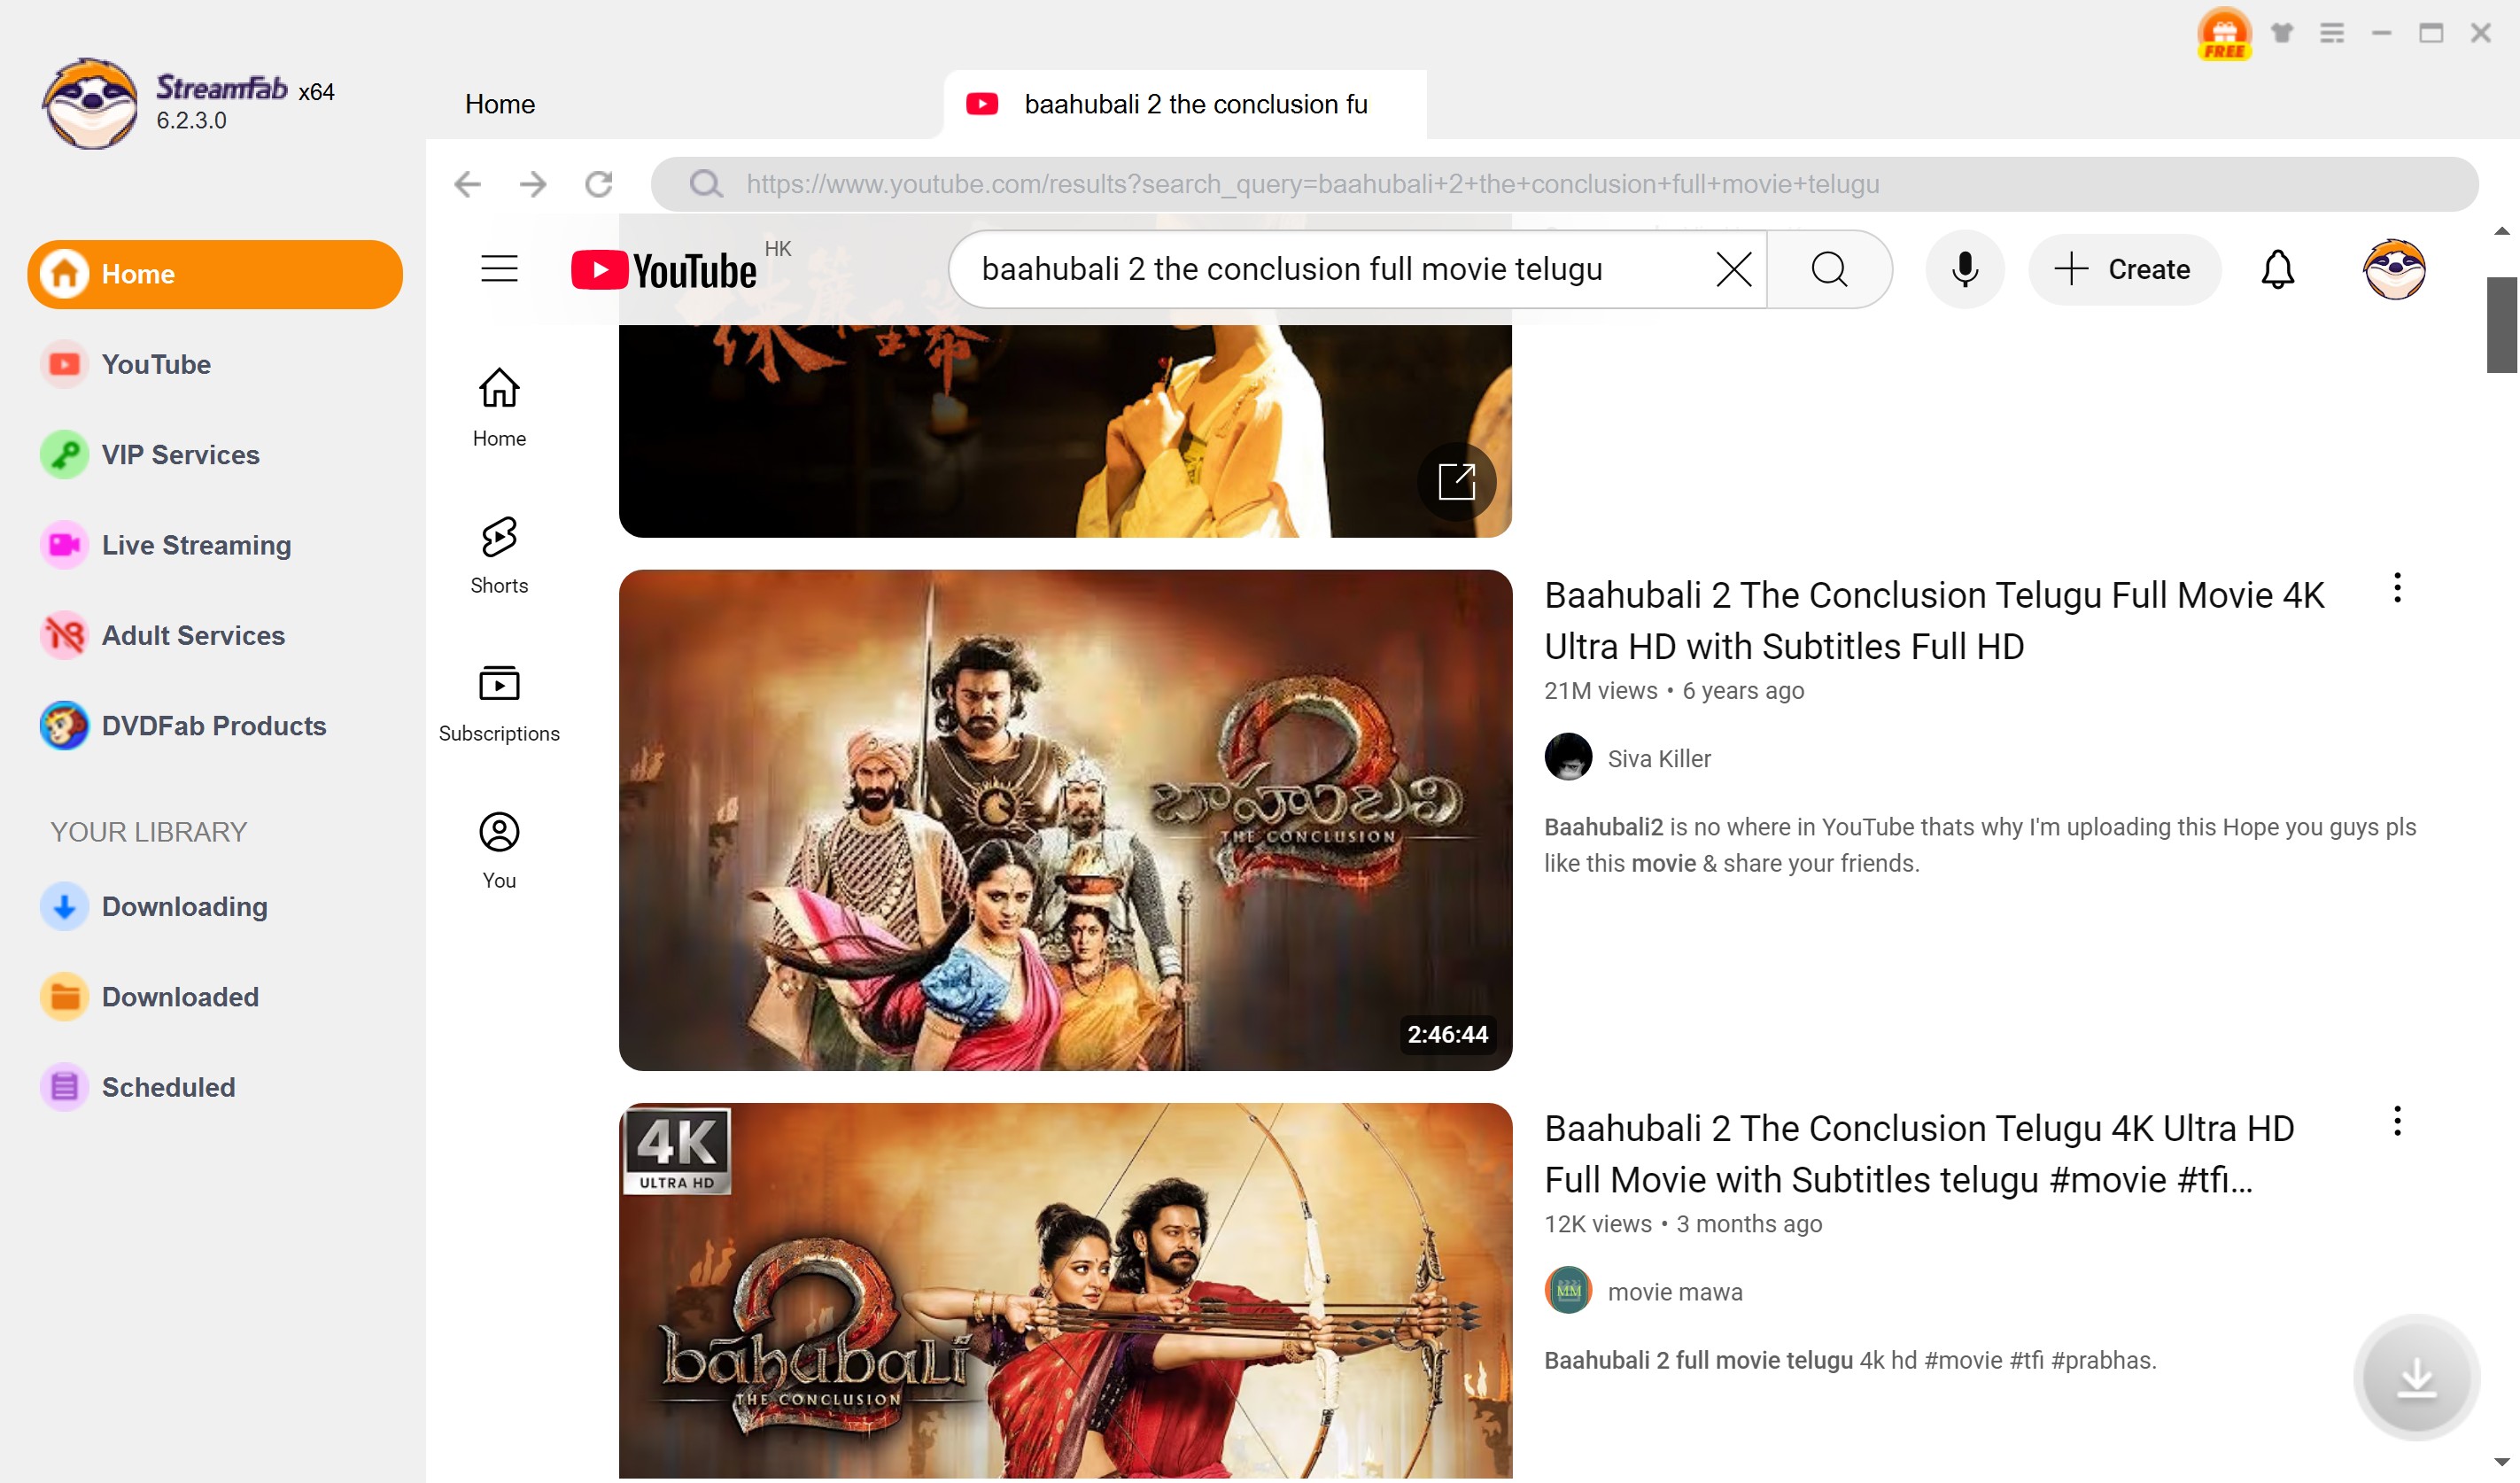Click the YouTube Create button
Screen dimensions: 2520x1483
point(2123,269)
